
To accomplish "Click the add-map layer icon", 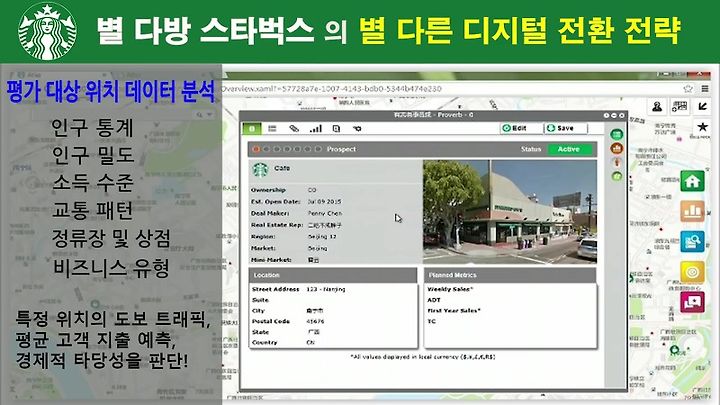I will [x=680, y=107].
